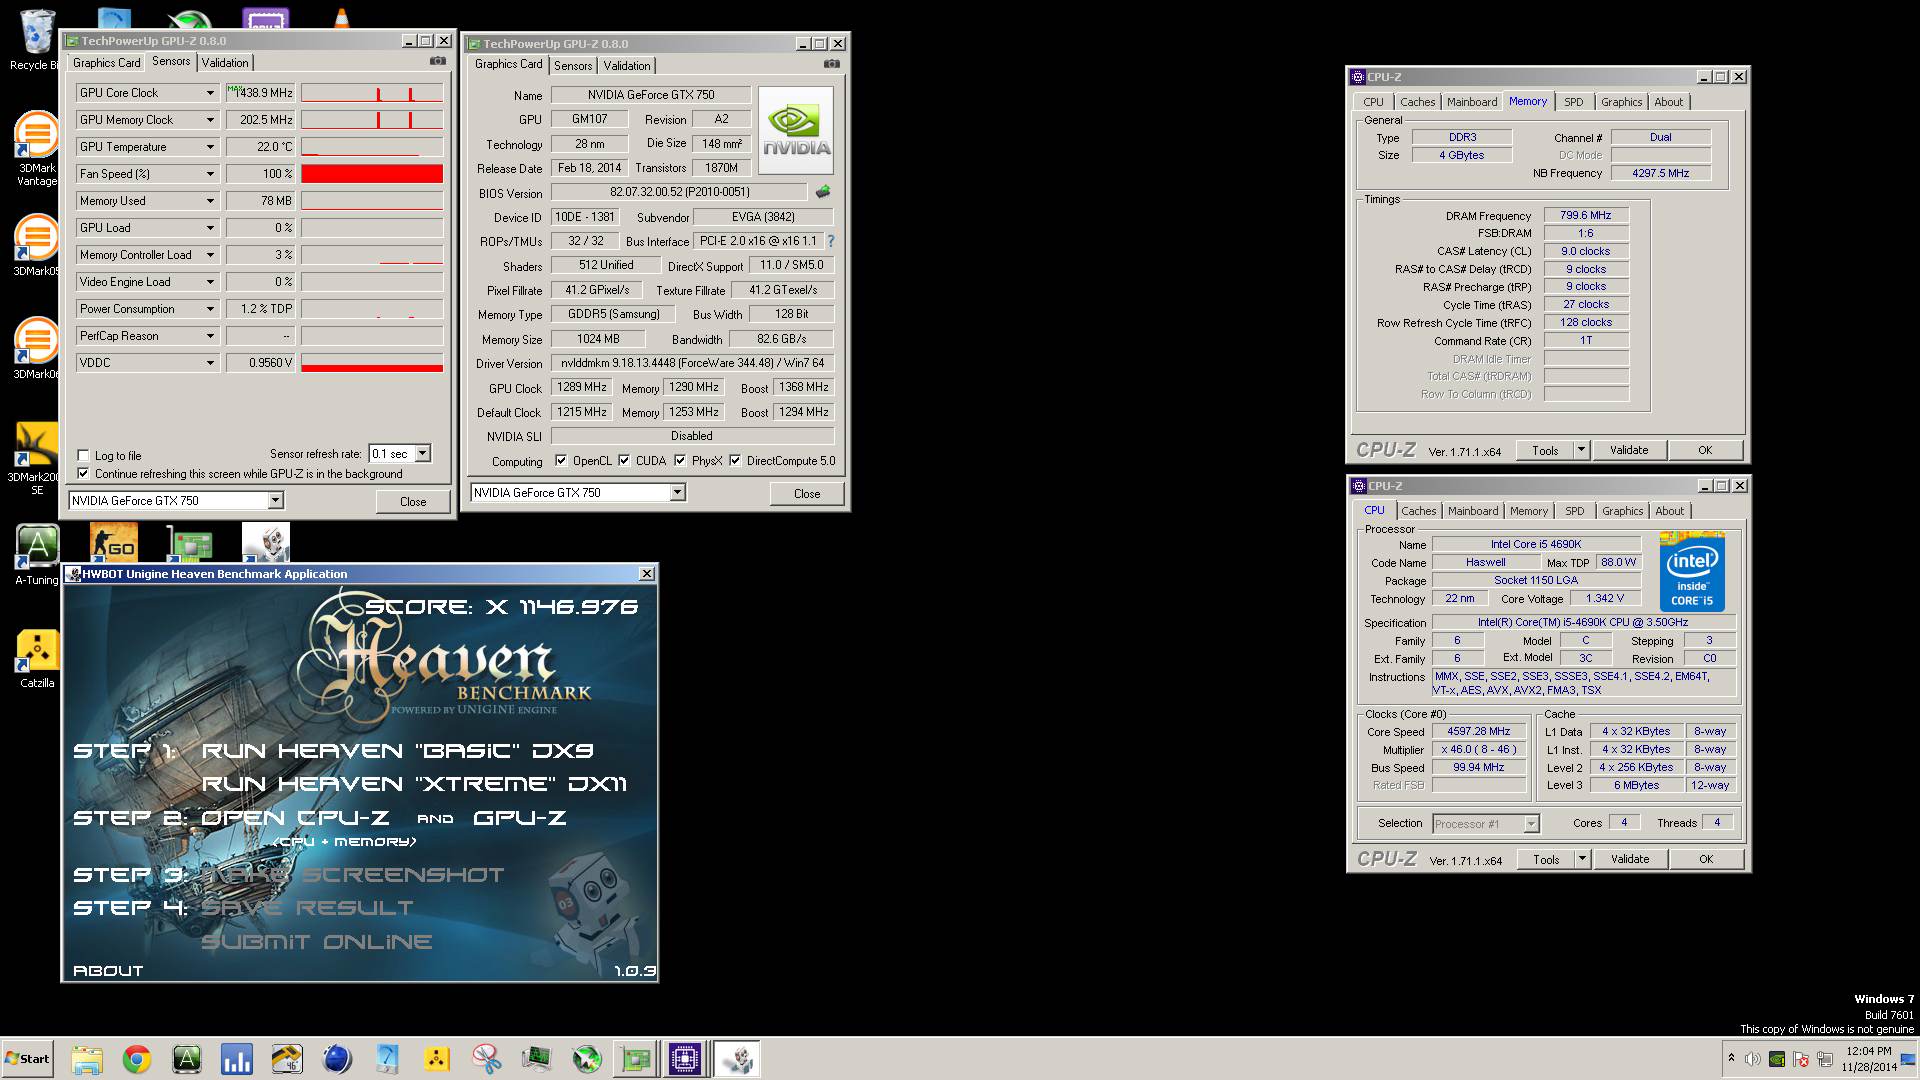Open Caches tab in the lower CPU-Z window
1920x1080 pixels.
tap(1418, 511)
